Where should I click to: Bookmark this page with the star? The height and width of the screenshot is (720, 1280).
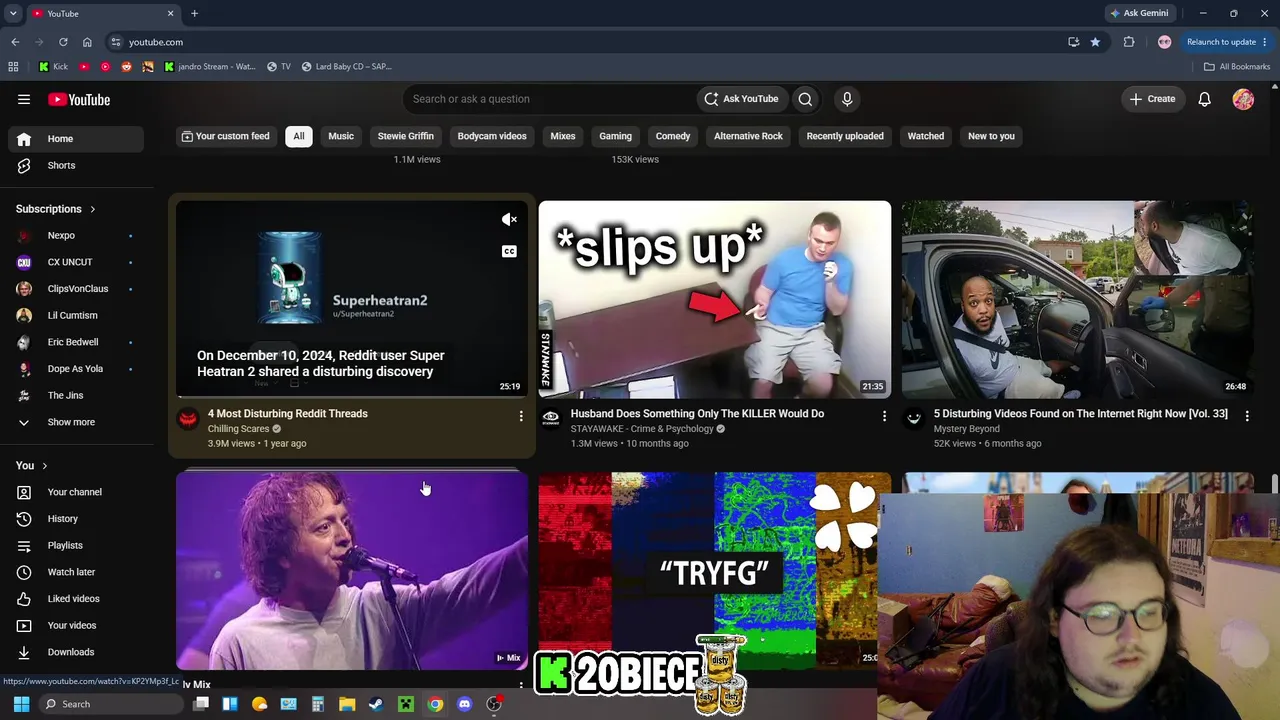(x=1095, y=42)
